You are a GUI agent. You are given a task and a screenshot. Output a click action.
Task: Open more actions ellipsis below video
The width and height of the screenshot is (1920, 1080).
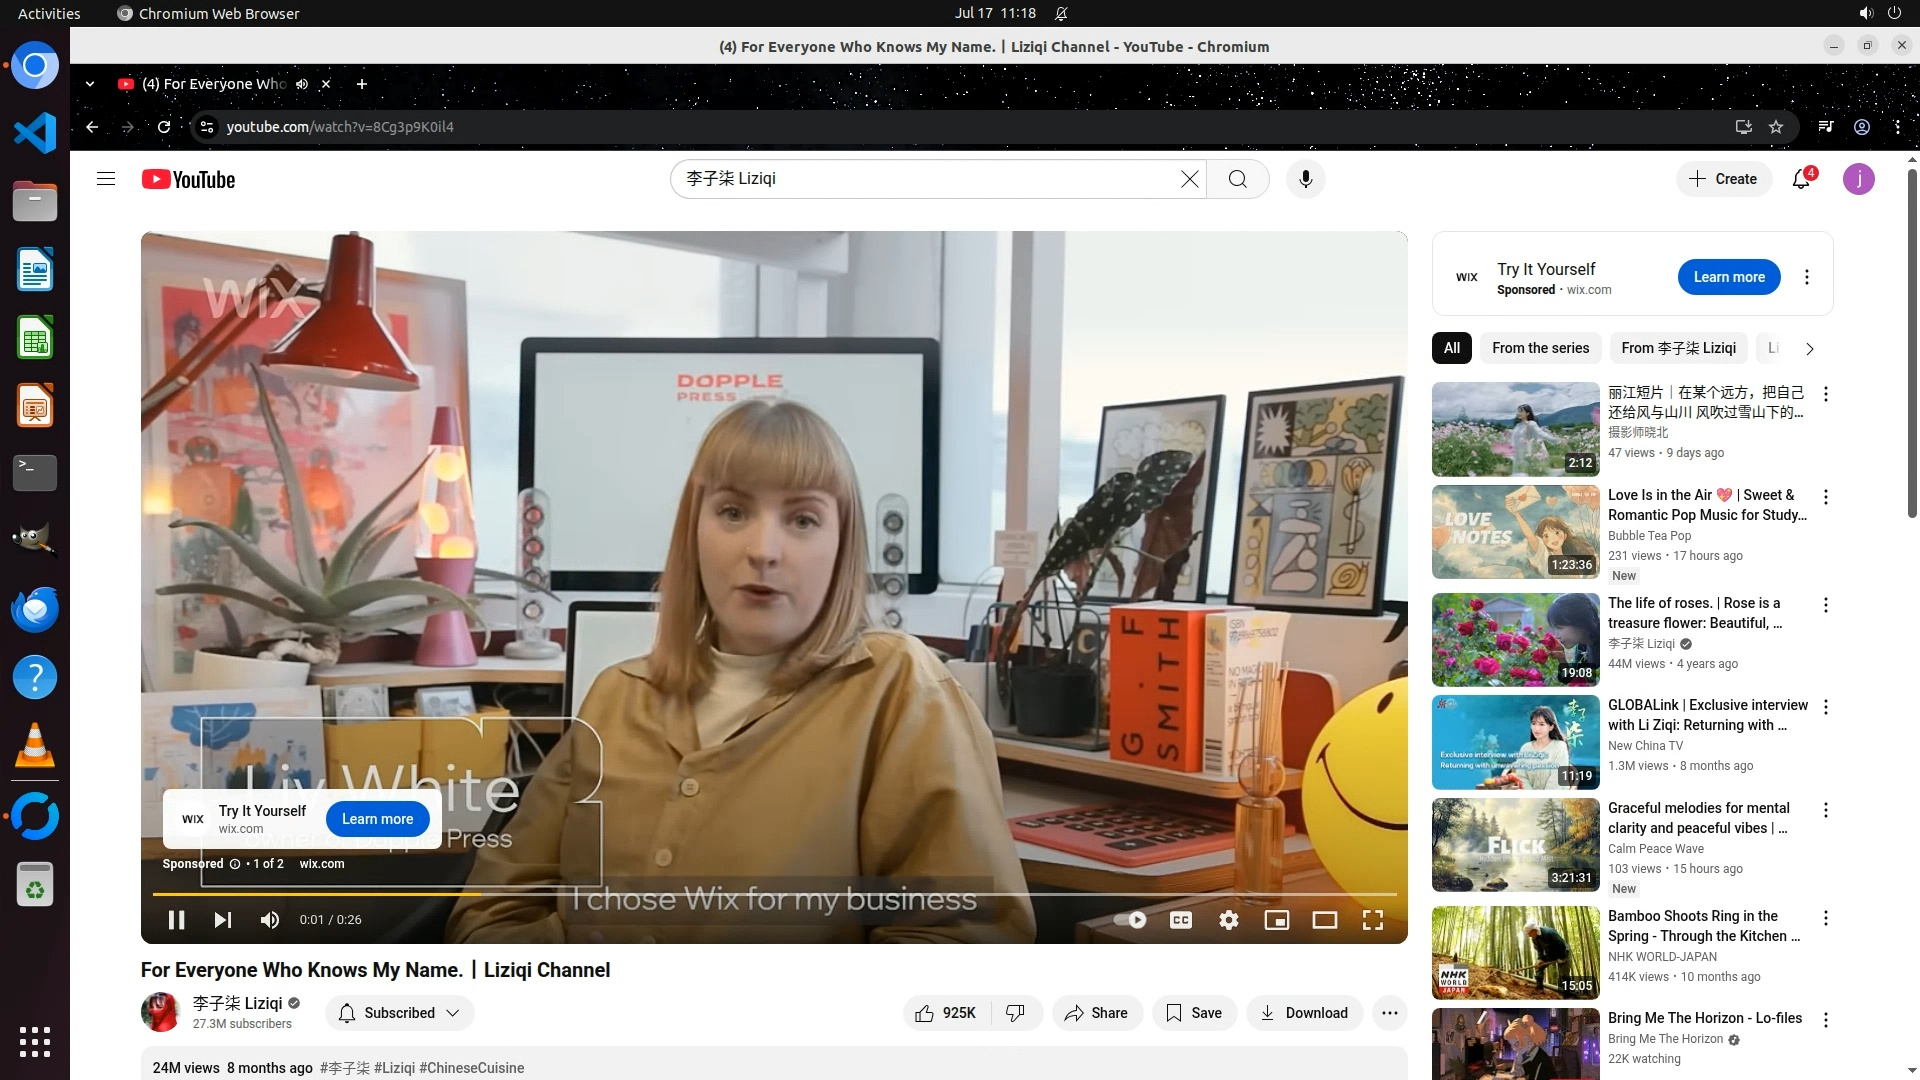click(x=1389, y=1013)
